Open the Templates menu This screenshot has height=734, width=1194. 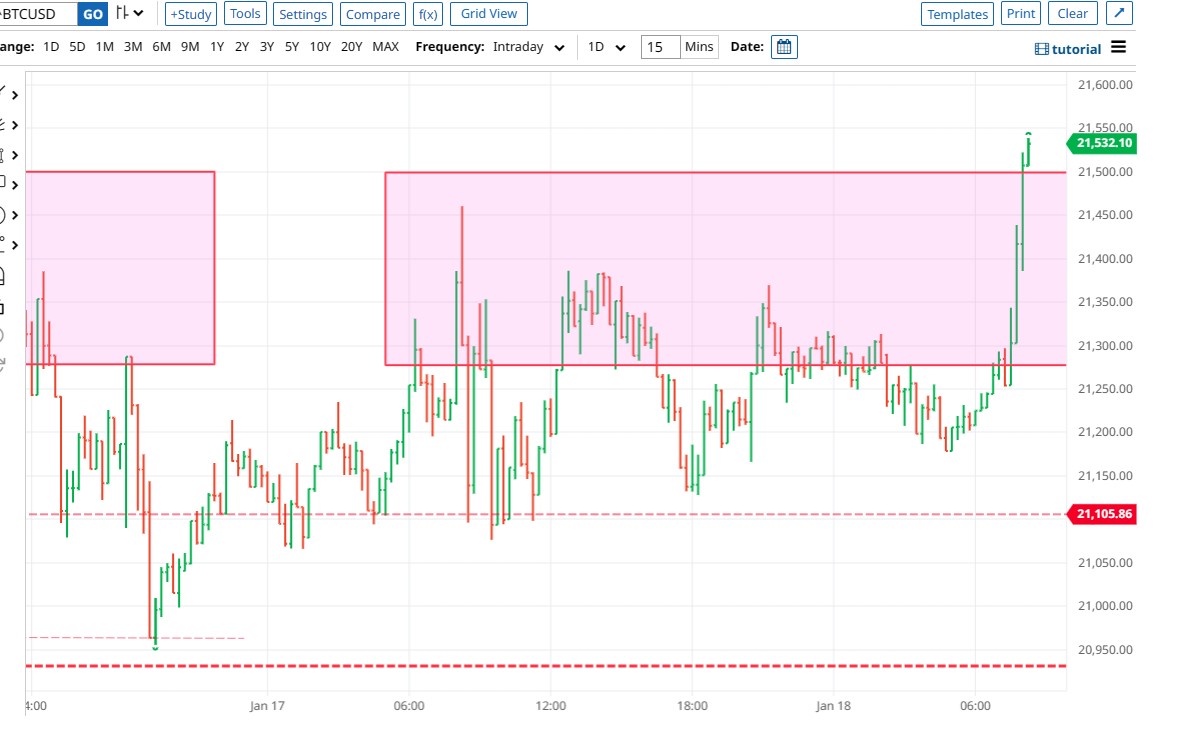[957, 14]
